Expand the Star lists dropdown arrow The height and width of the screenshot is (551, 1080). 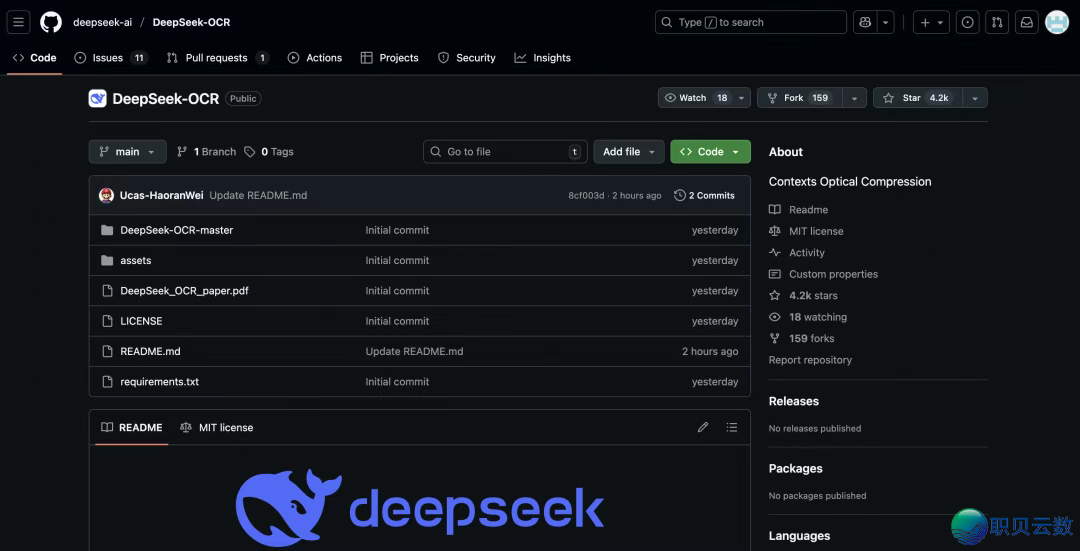coord(975,98)
